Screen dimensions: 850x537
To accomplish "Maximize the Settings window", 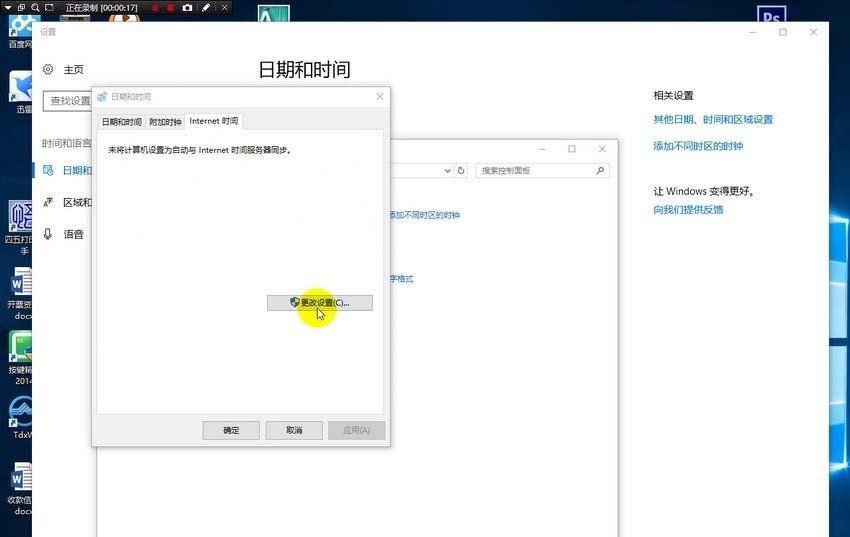I will 783,33.
